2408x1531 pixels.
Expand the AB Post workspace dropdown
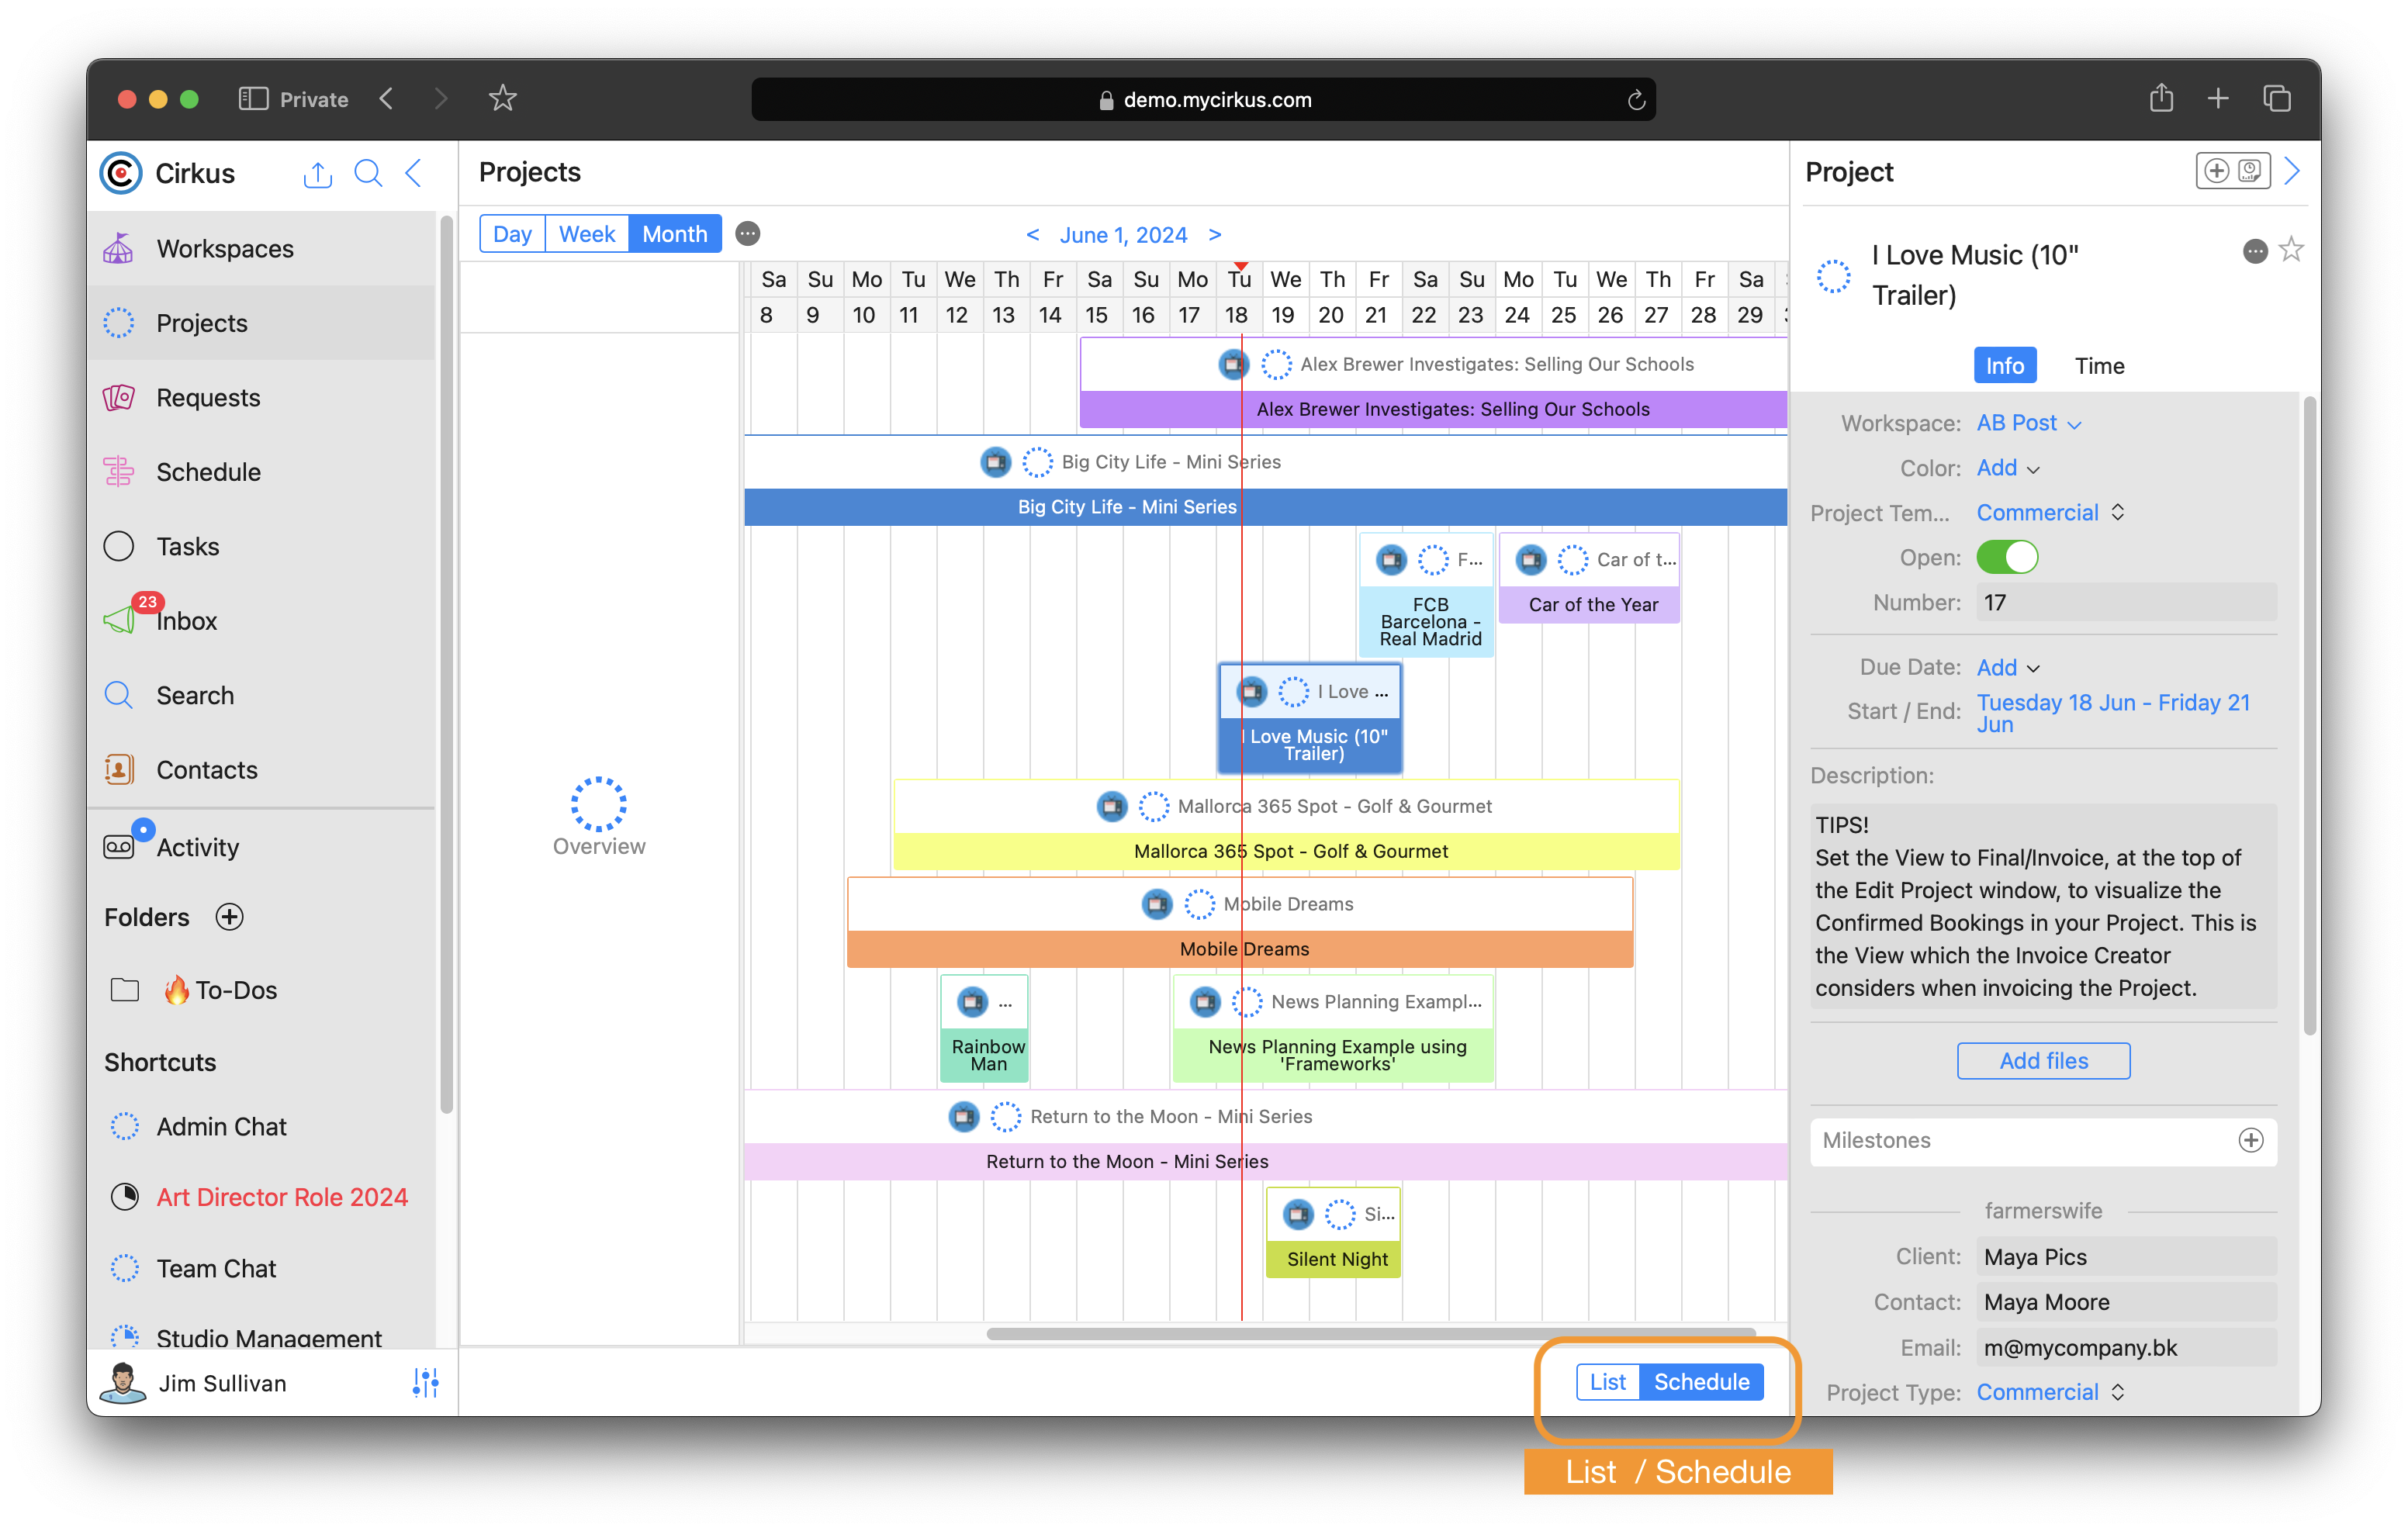pyautogui.click(x=2028, y=423)
